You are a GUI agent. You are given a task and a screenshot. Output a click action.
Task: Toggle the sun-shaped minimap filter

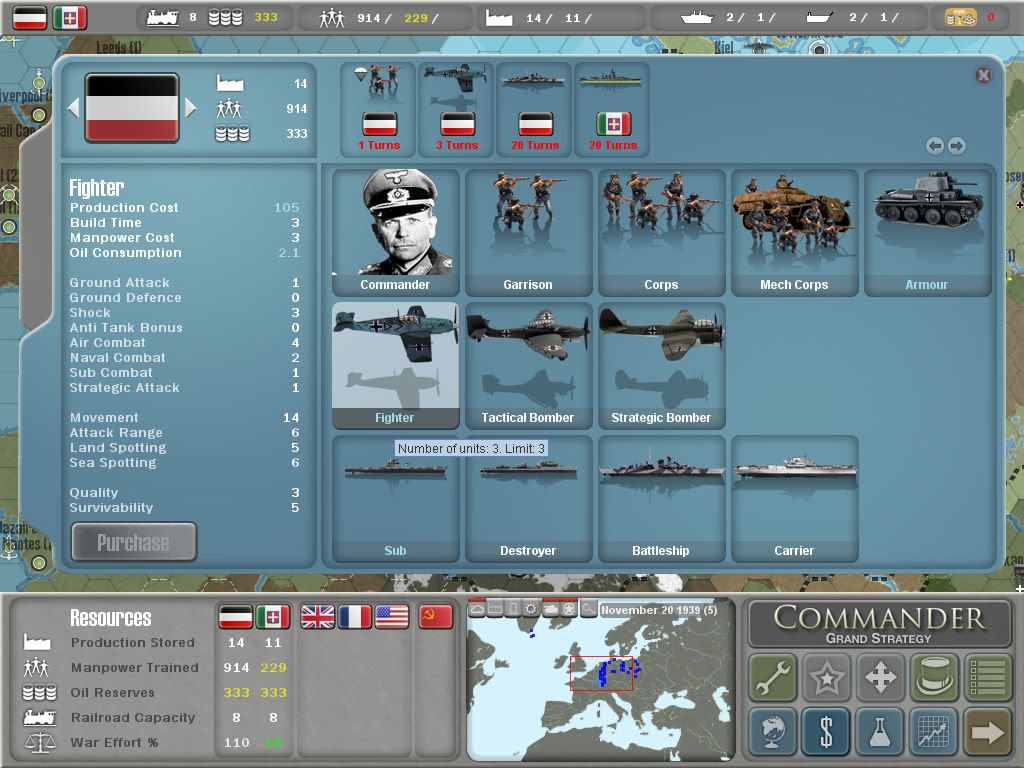click(532, 609)
